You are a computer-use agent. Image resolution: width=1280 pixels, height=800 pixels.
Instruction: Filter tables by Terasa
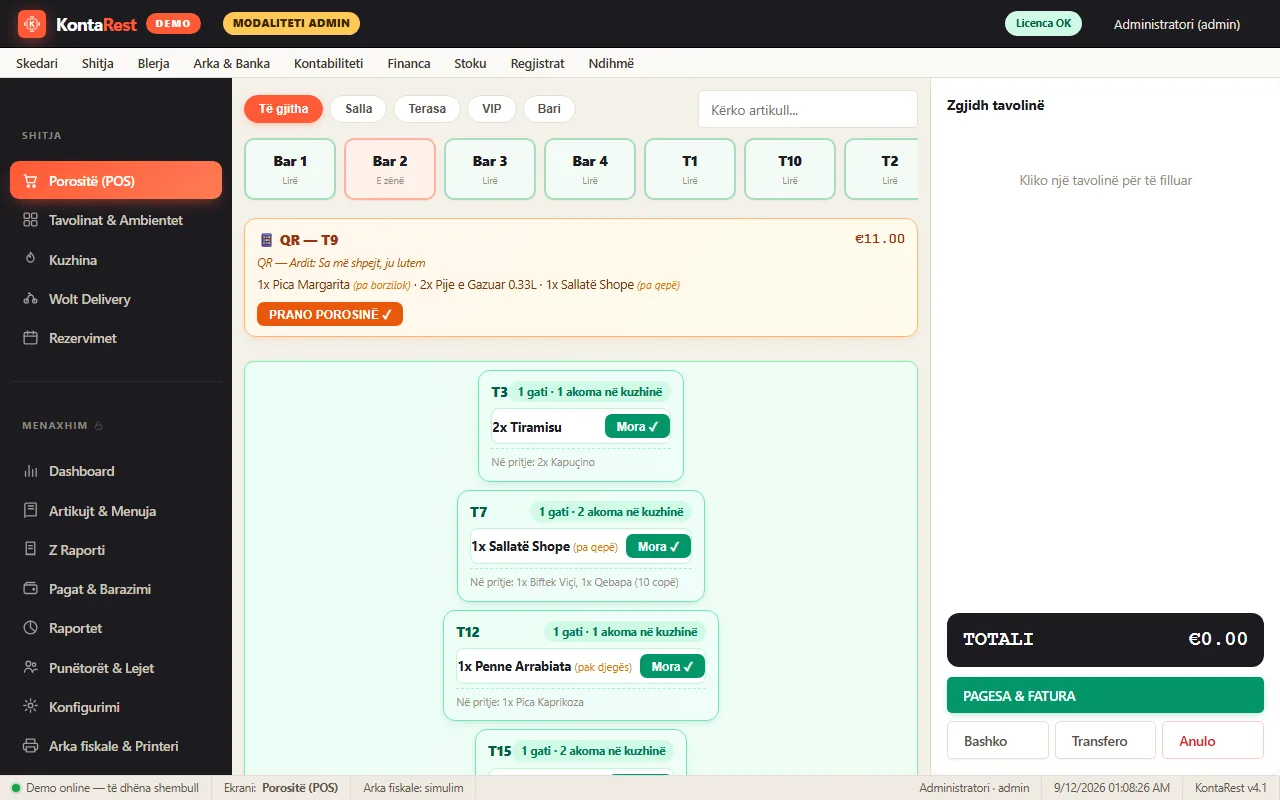click(427, 109)
